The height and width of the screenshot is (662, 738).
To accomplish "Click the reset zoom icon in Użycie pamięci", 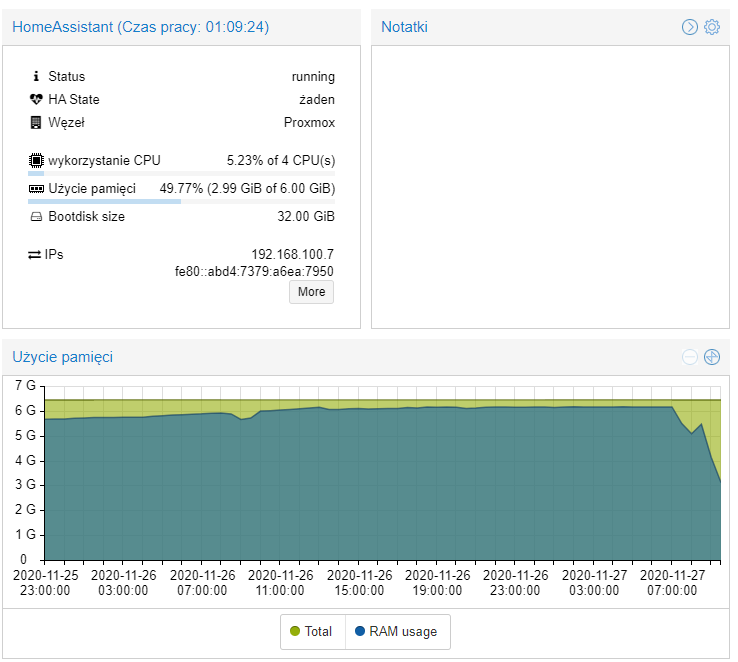I will click(712, 357).
